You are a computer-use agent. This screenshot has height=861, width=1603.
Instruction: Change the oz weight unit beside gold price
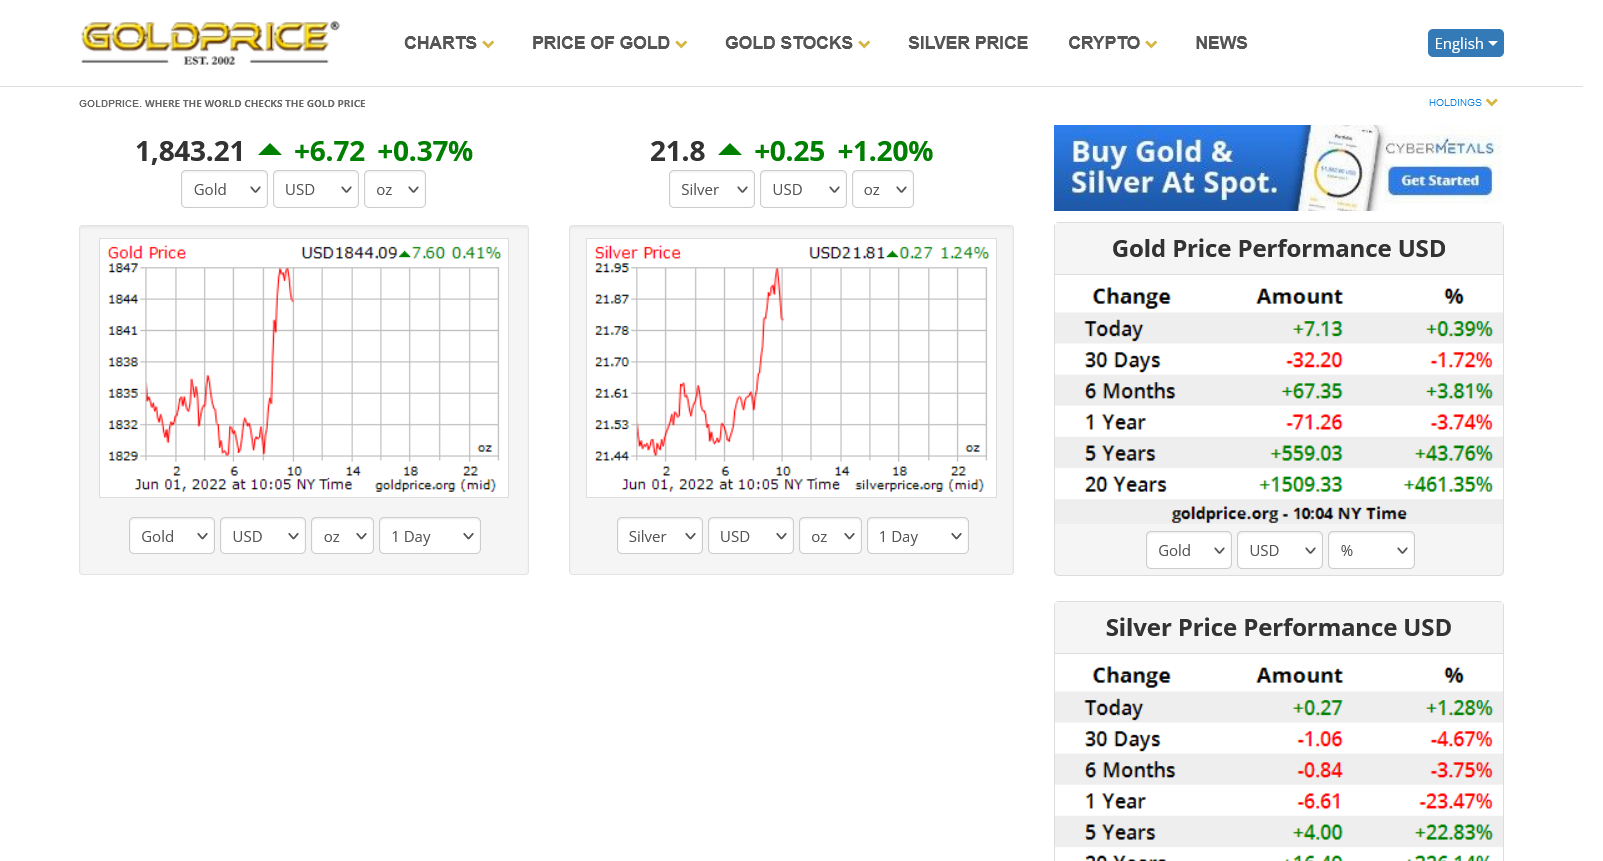pos(395,189)
